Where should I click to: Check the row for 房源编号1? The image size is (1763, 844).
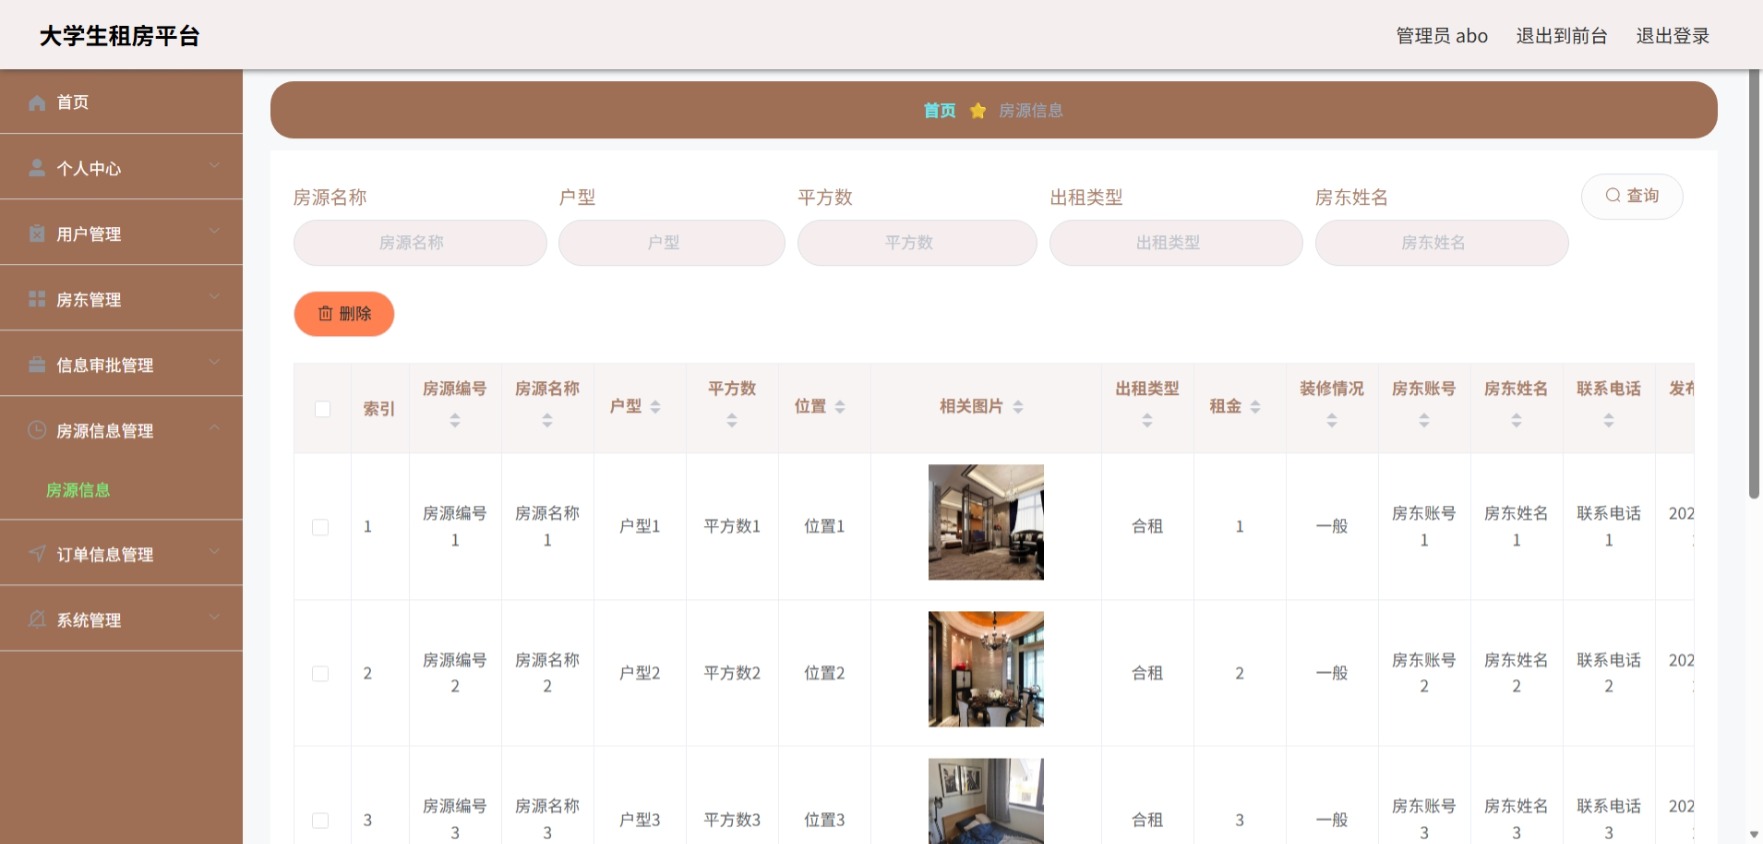click(320, 527)
